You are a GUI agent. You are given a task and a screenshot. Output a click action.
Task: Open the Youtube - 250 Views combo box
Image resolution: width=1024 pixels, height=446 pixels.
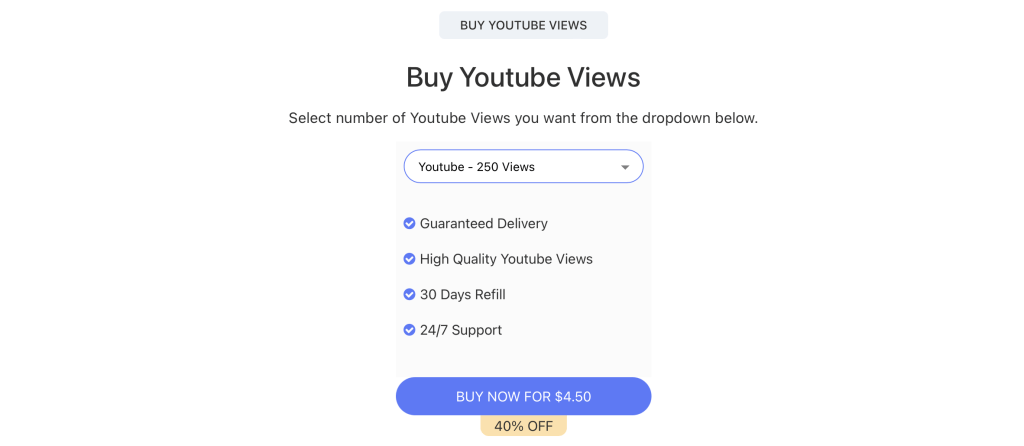pyautogui.click(x=523, y=167)
